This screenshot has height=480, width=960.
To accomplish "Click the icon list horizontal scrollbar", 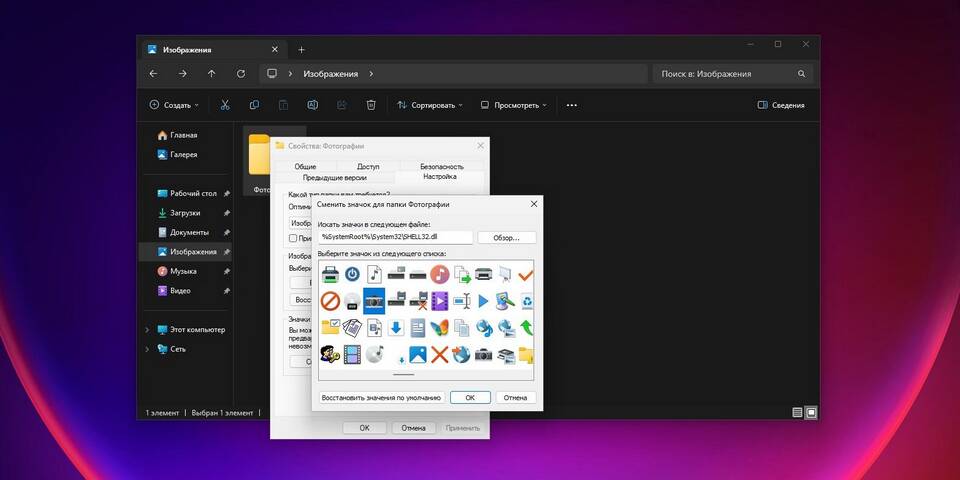I will pyautogui.click(x=403, y=375).
